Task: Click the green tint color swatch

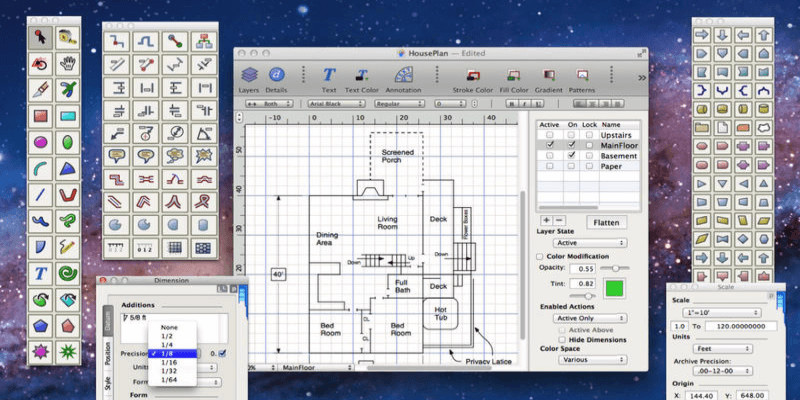Action: [614, 288]
